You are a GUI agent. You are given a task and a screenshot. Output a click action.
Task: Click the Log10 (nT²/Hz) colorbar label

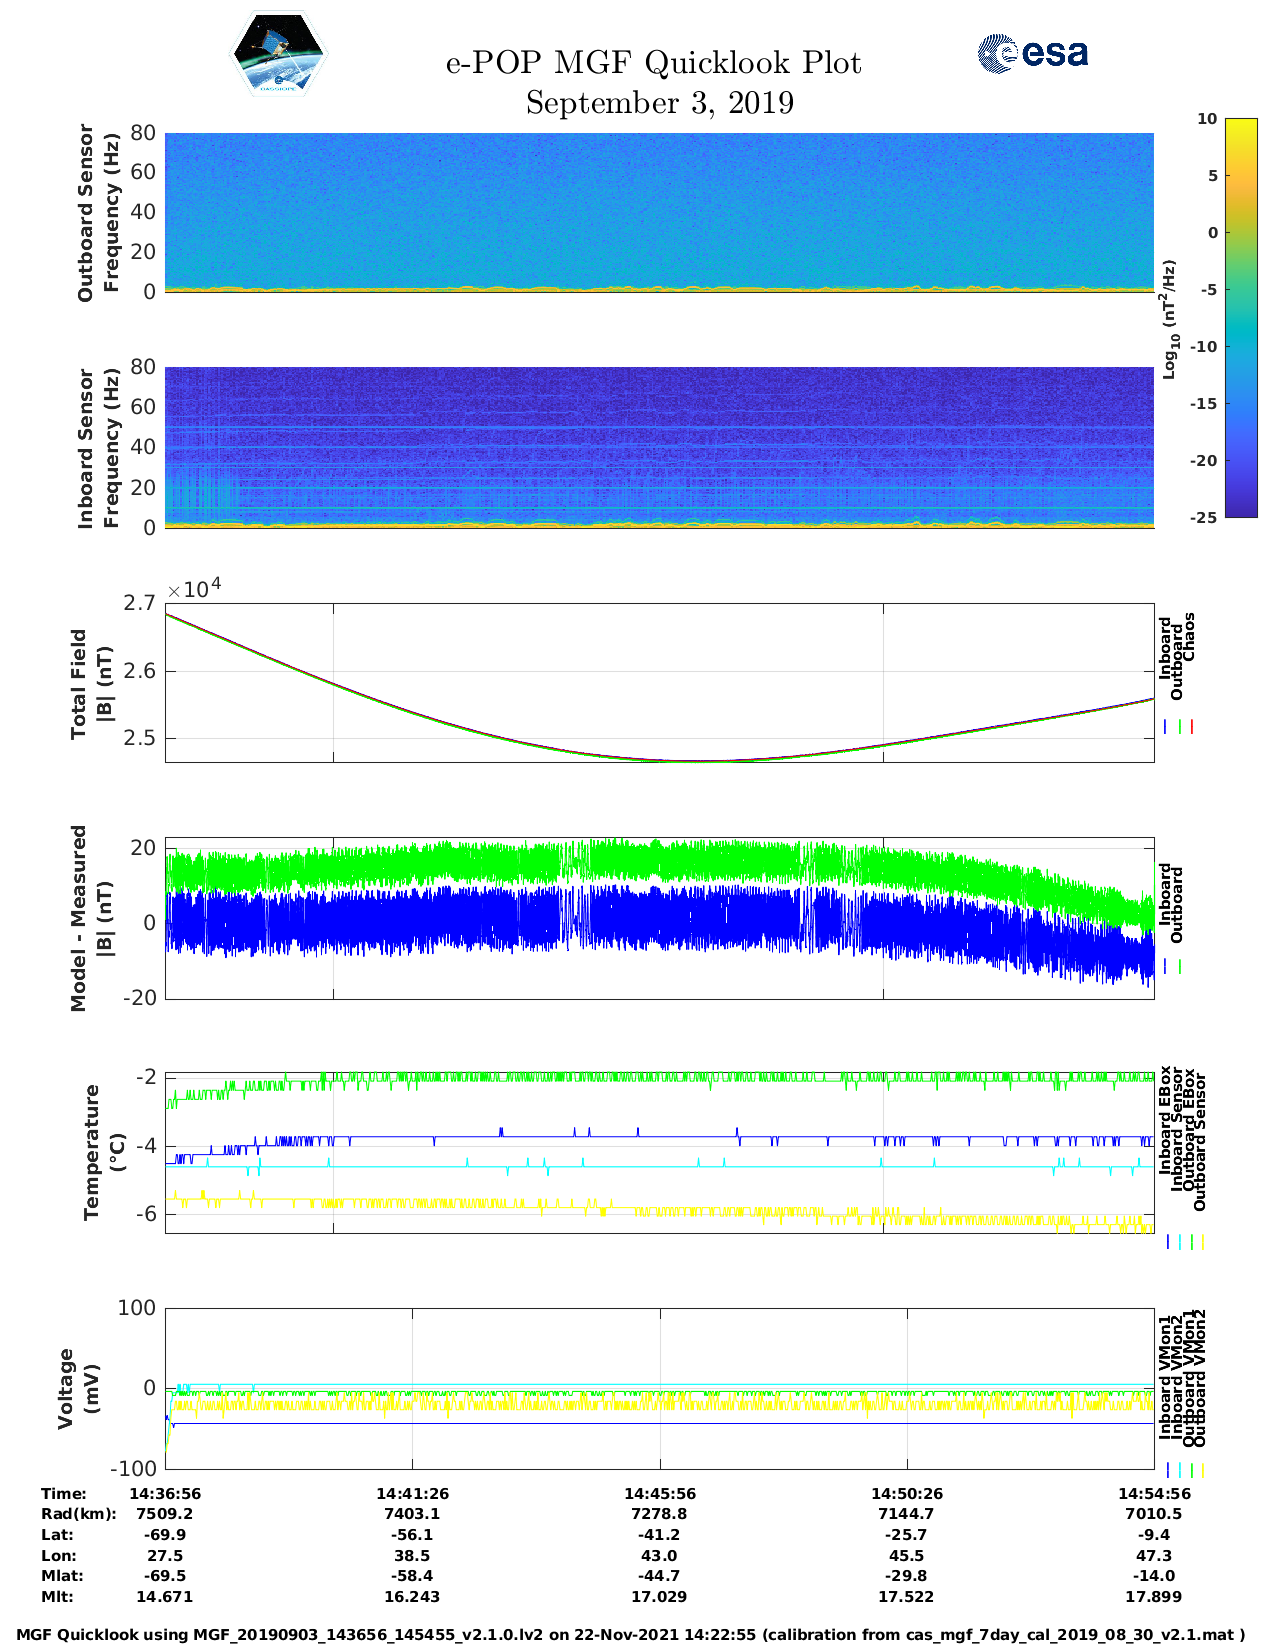pyautogui.click(x=1168, y=320)
